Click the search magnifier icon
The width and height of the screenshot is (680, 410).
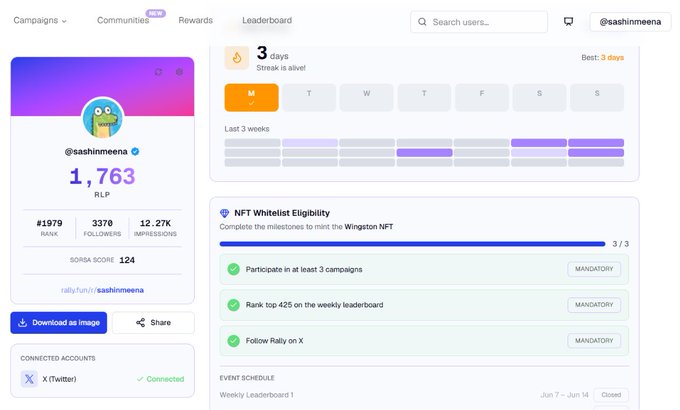(x=422, y=22)
